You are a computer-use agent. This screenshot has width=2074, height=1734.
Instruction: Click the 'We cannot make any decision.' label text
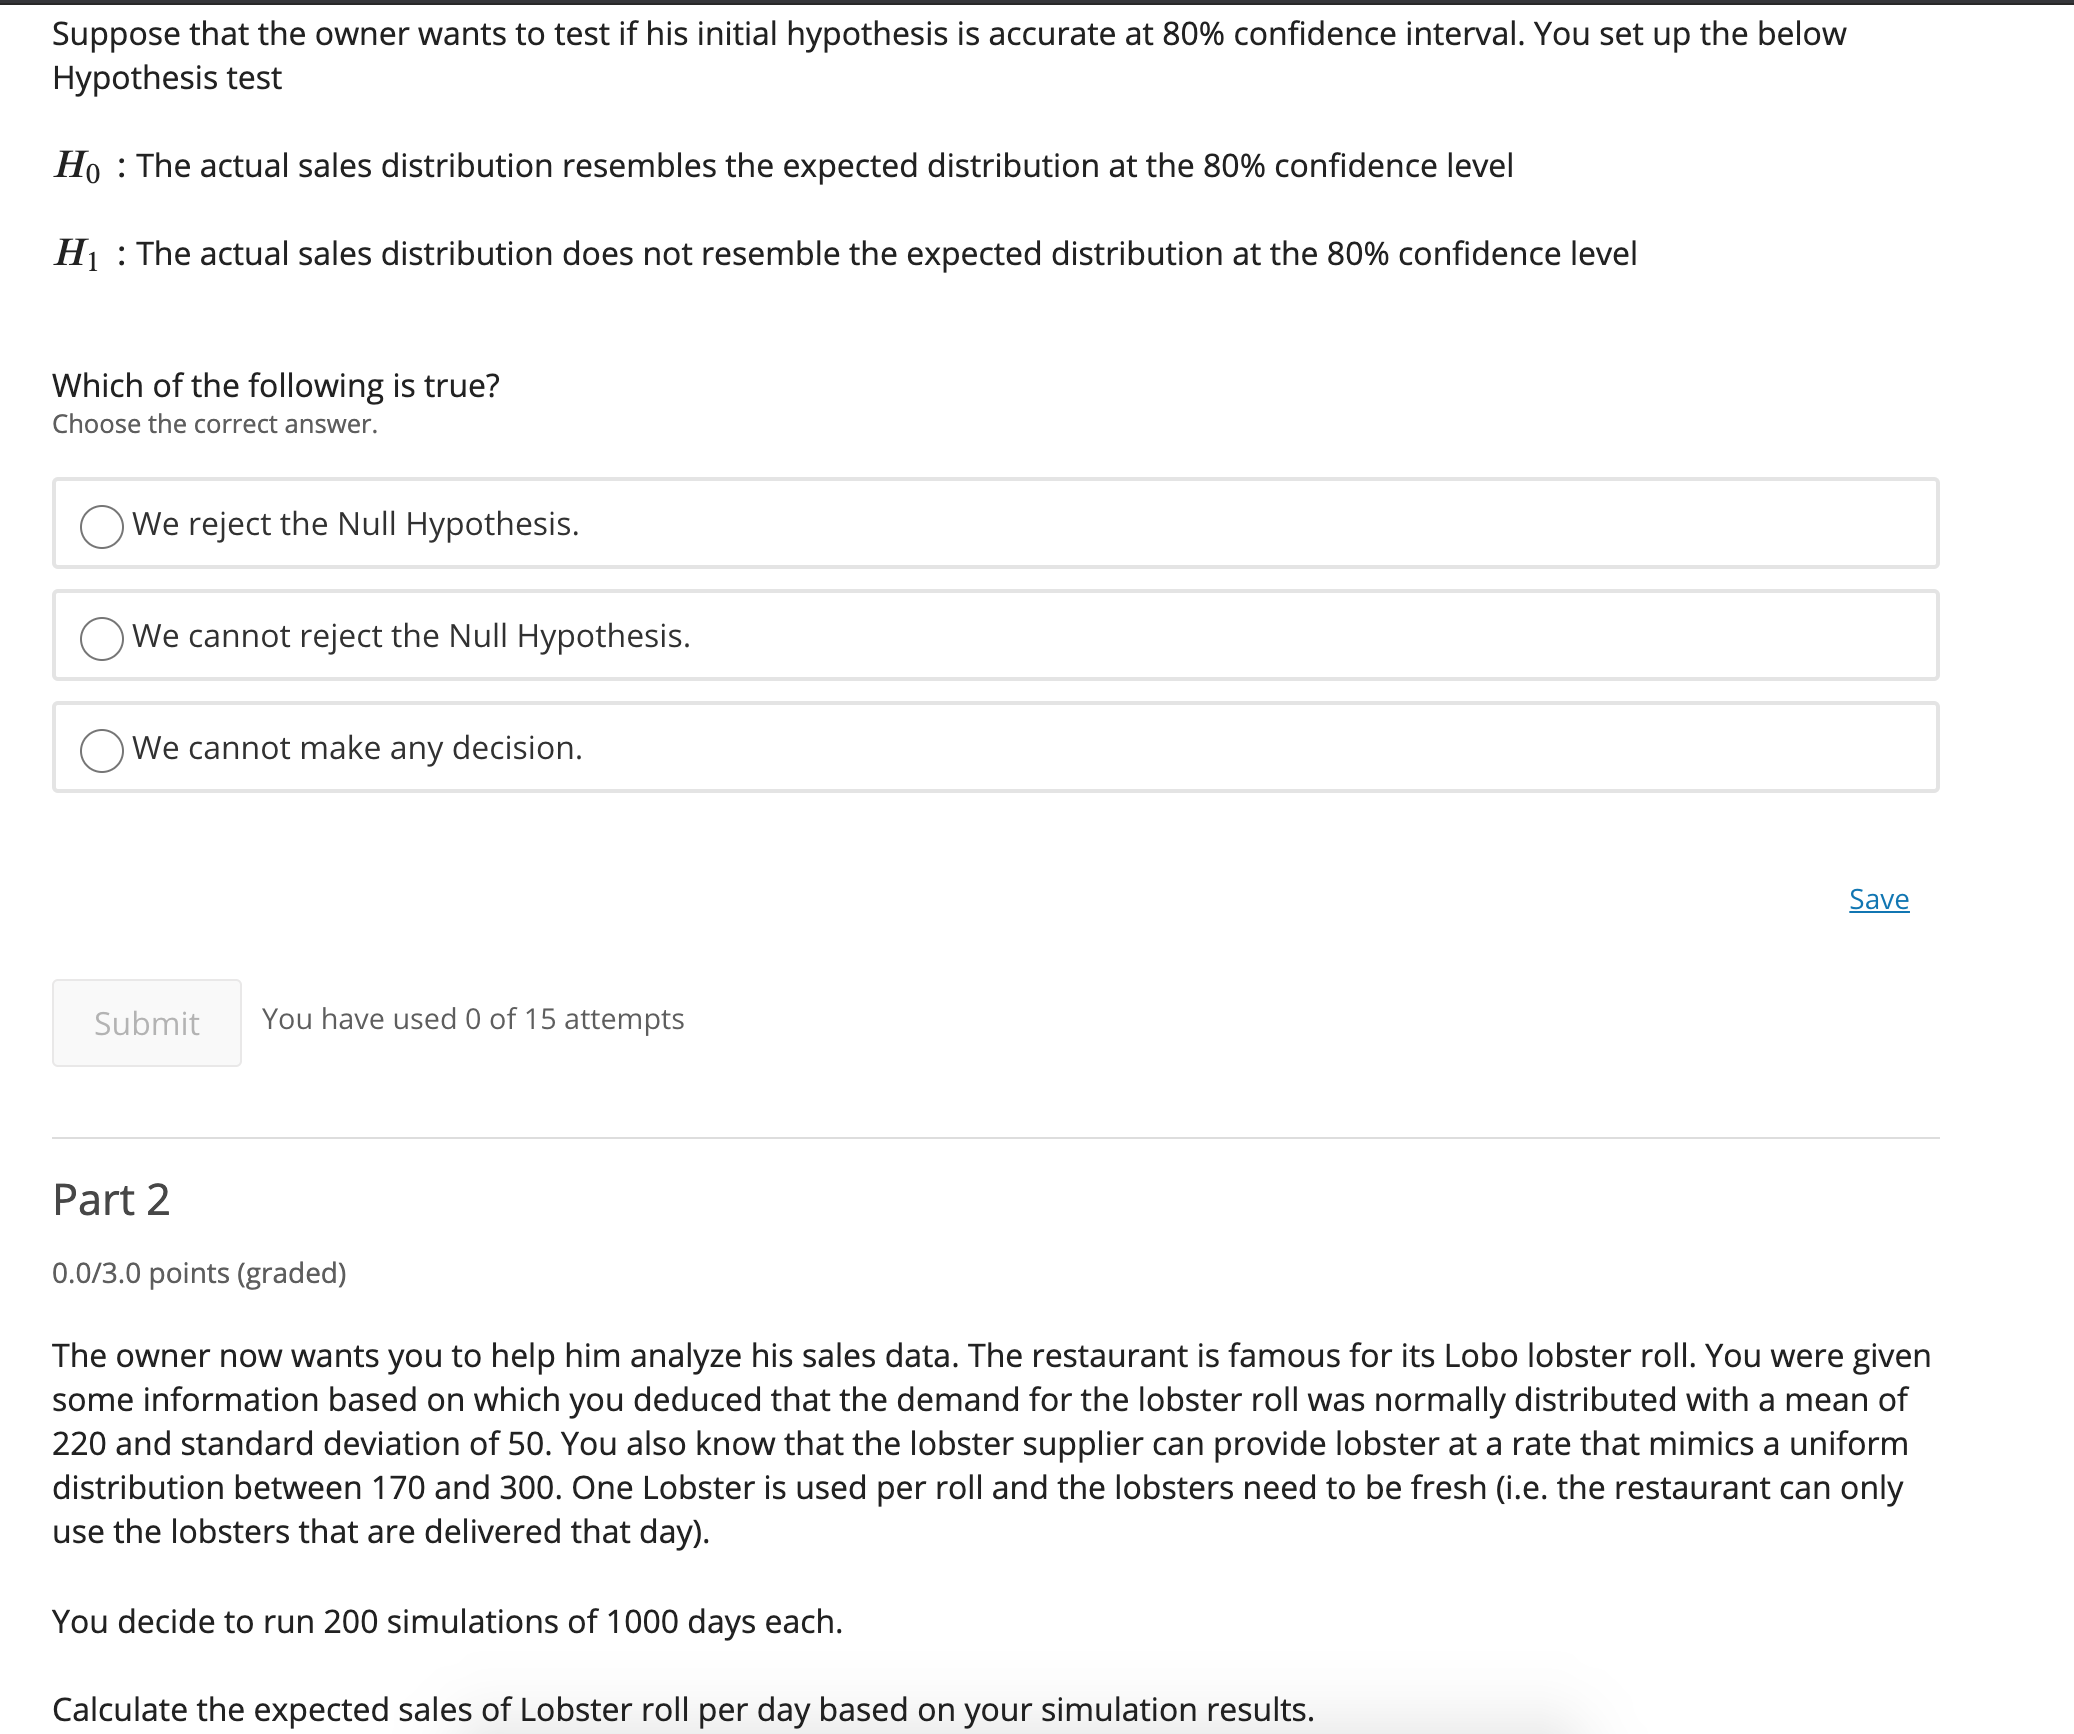pyautogui.click(x=357, y=748)
